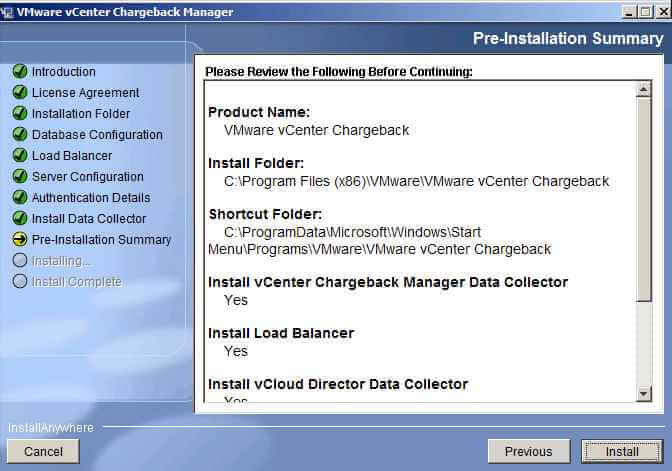Click the Install button
The width and height of the screenshot is (672, 471).
pos(622,451)
